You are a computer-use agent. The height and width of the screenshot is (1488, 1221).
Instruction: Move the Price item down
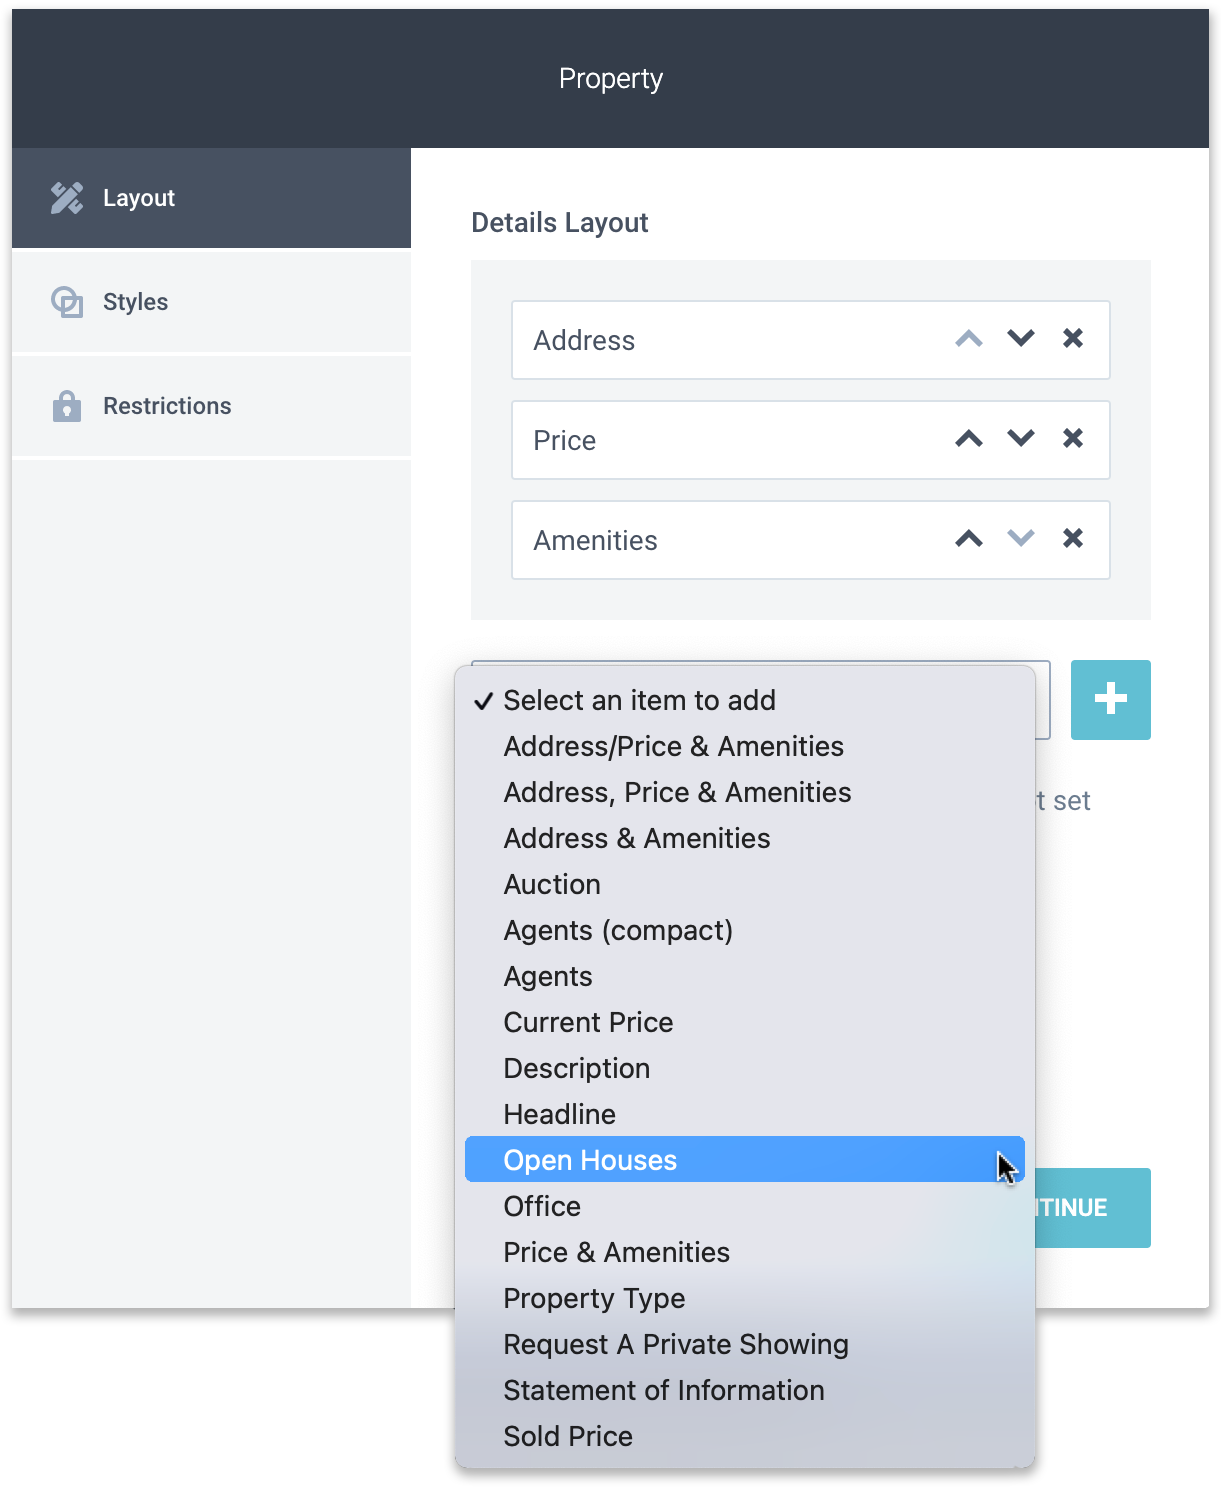(1020, 439)
